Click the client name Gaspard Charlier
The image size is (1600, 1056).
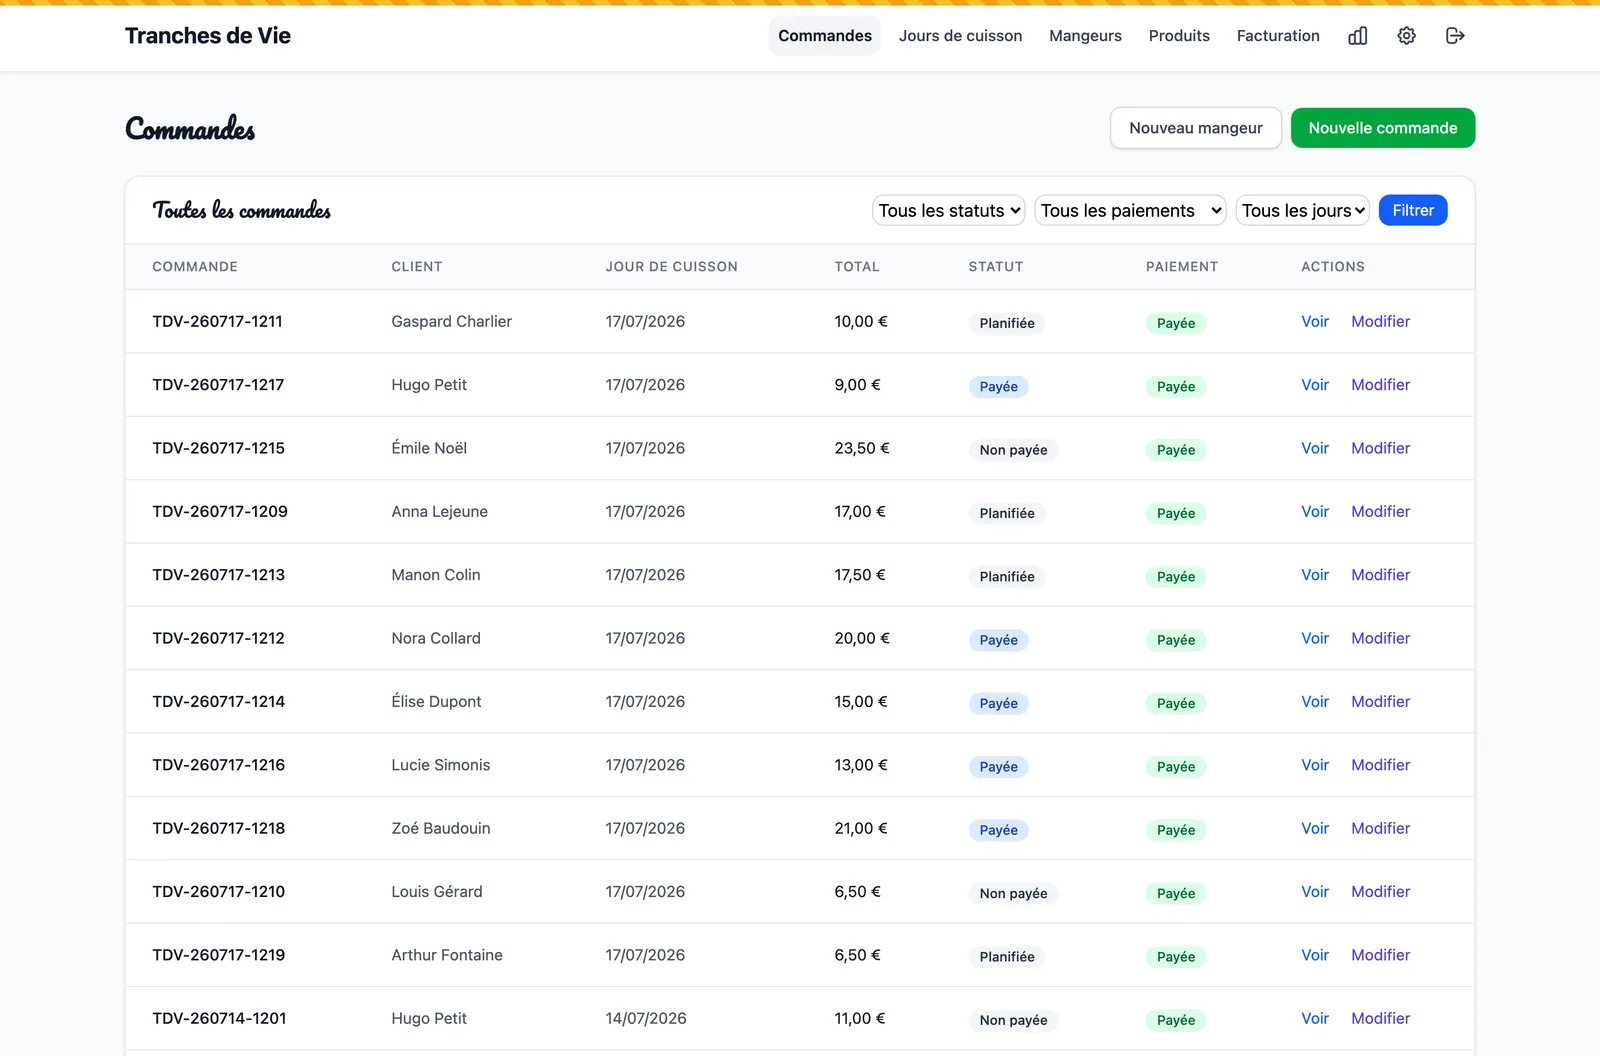451,321
